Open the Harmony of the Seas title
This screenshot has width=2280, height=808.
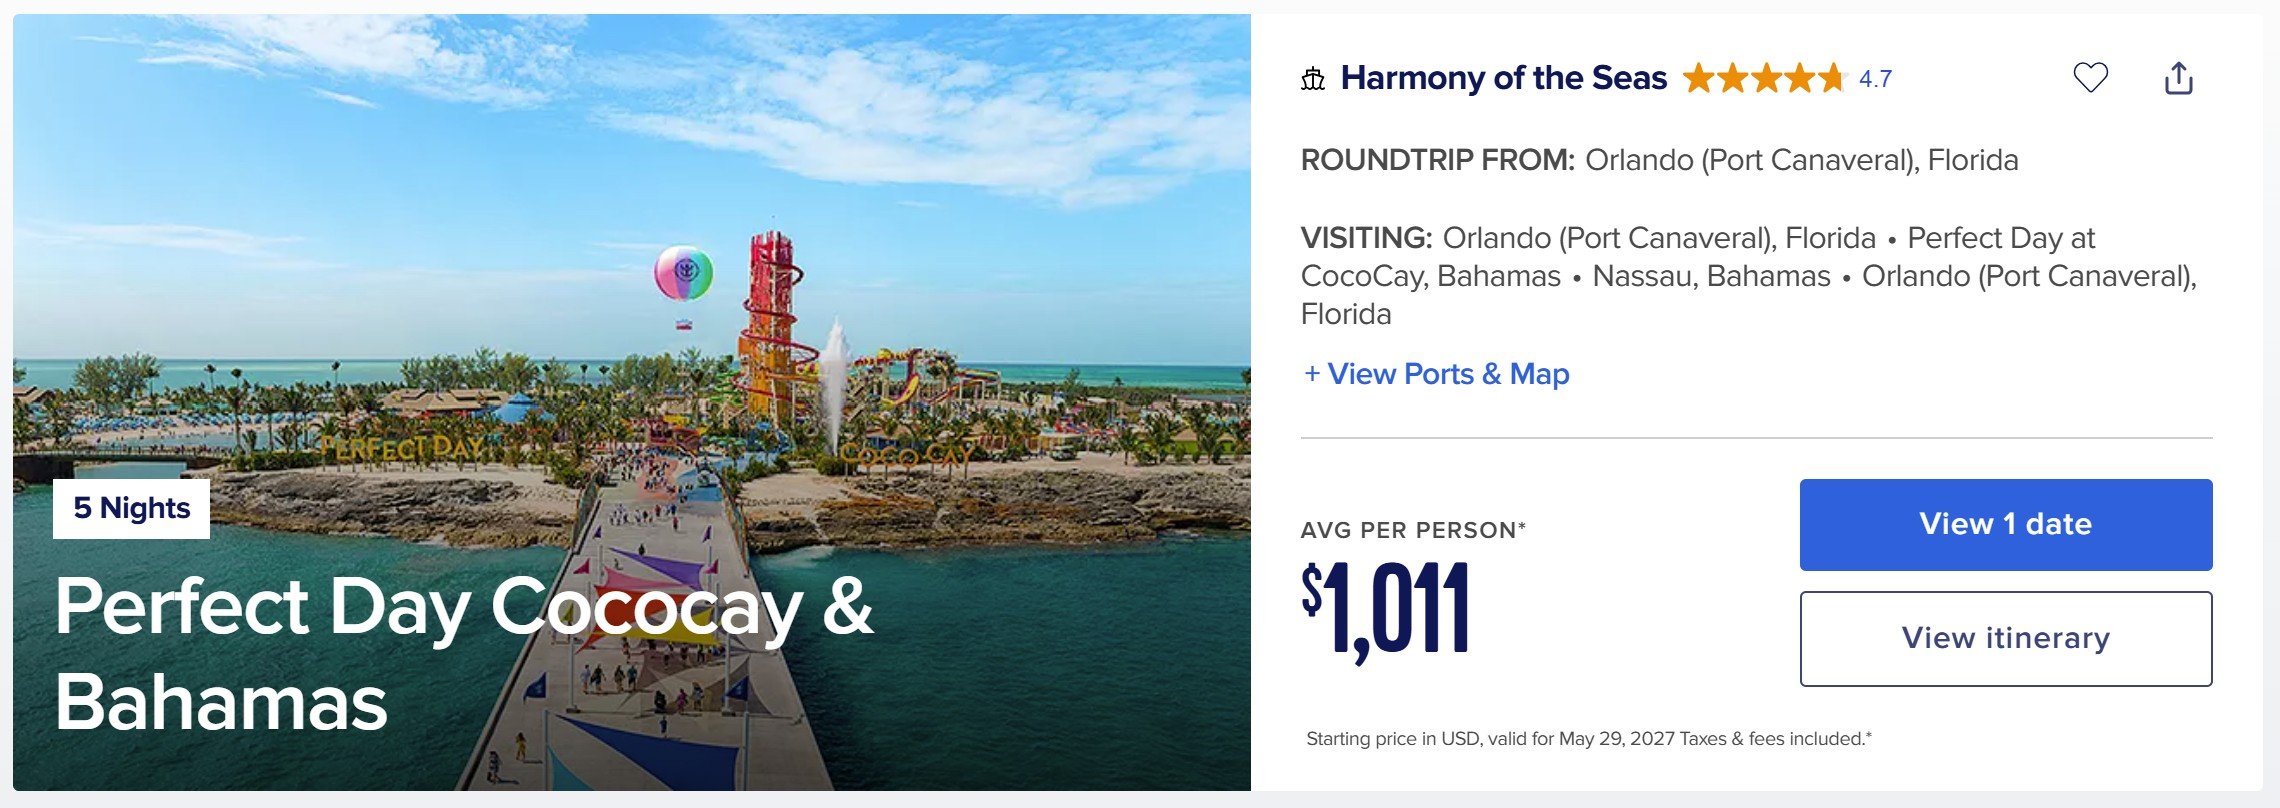[x=1503, y=78]
